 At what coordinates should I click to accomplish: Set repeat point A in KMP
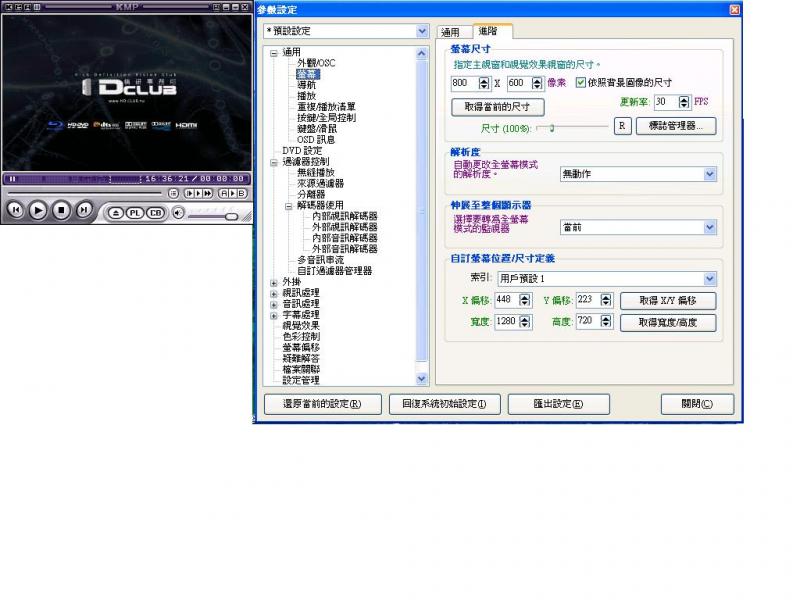223,193
